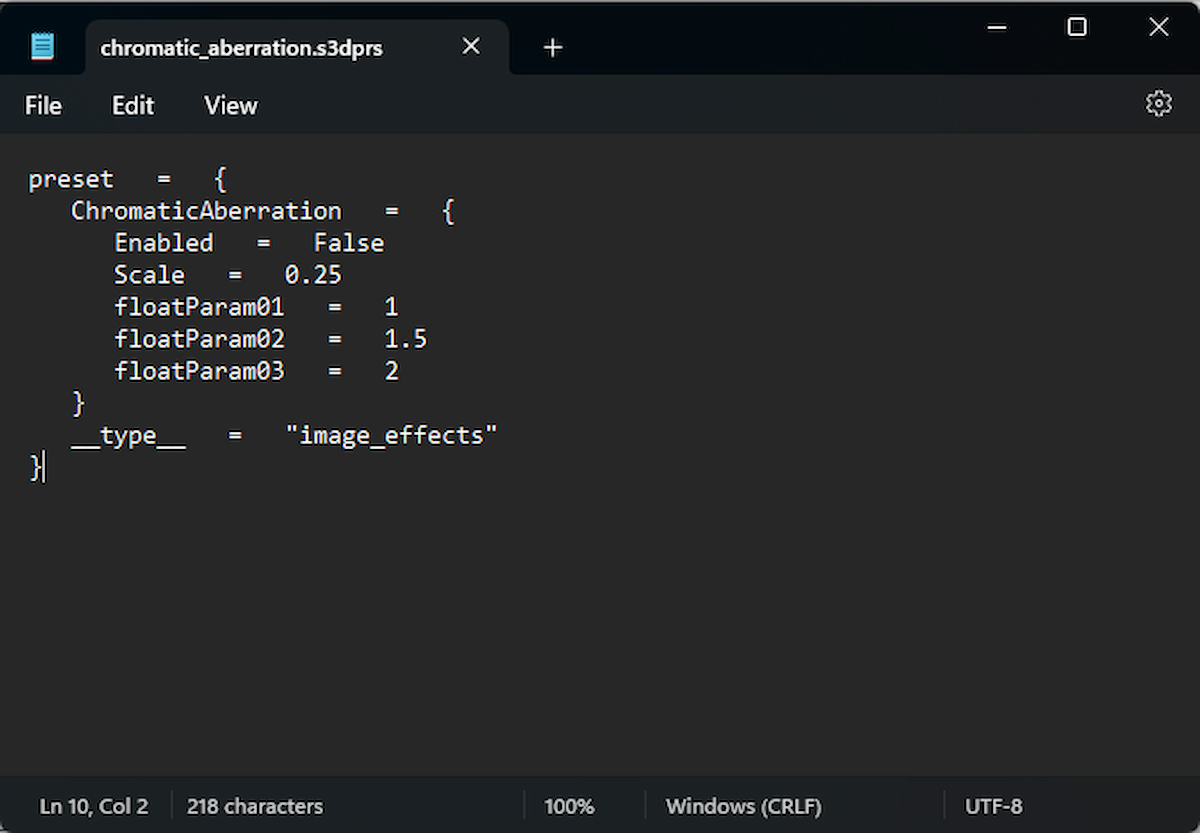Viewport: 1200px width, 833px height.
Task: Click on the ChromaticAberration text
Action: coord(206,211)
